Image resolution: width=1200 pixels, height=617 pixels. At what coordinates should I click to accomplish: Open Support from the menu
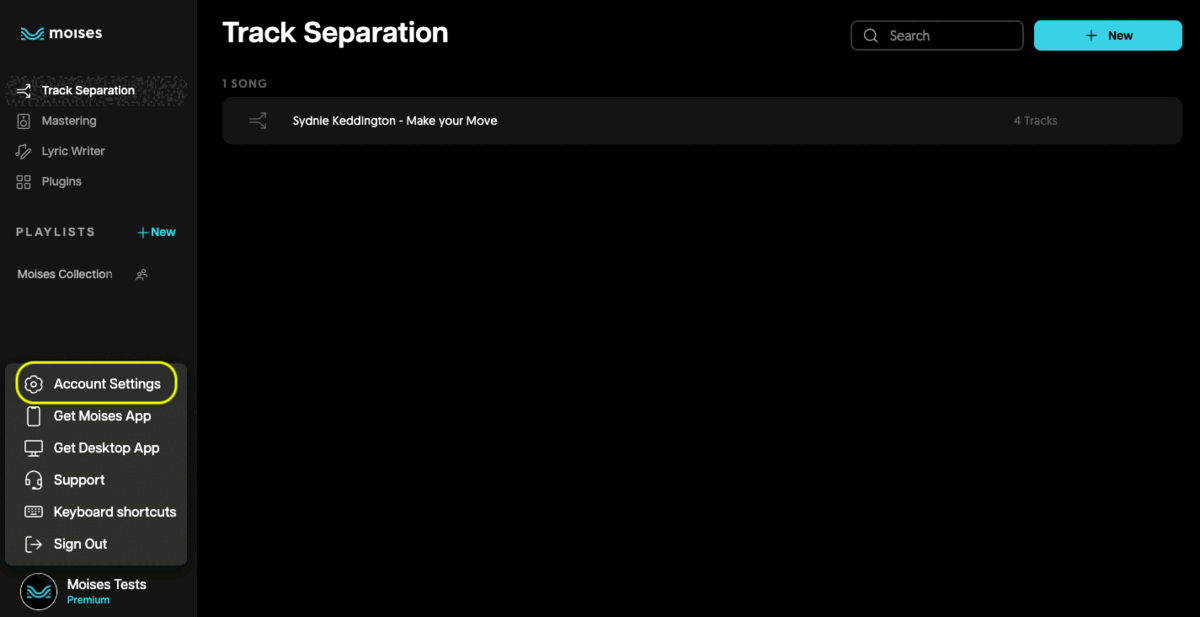pyautogui.click(x=79, y=480)
